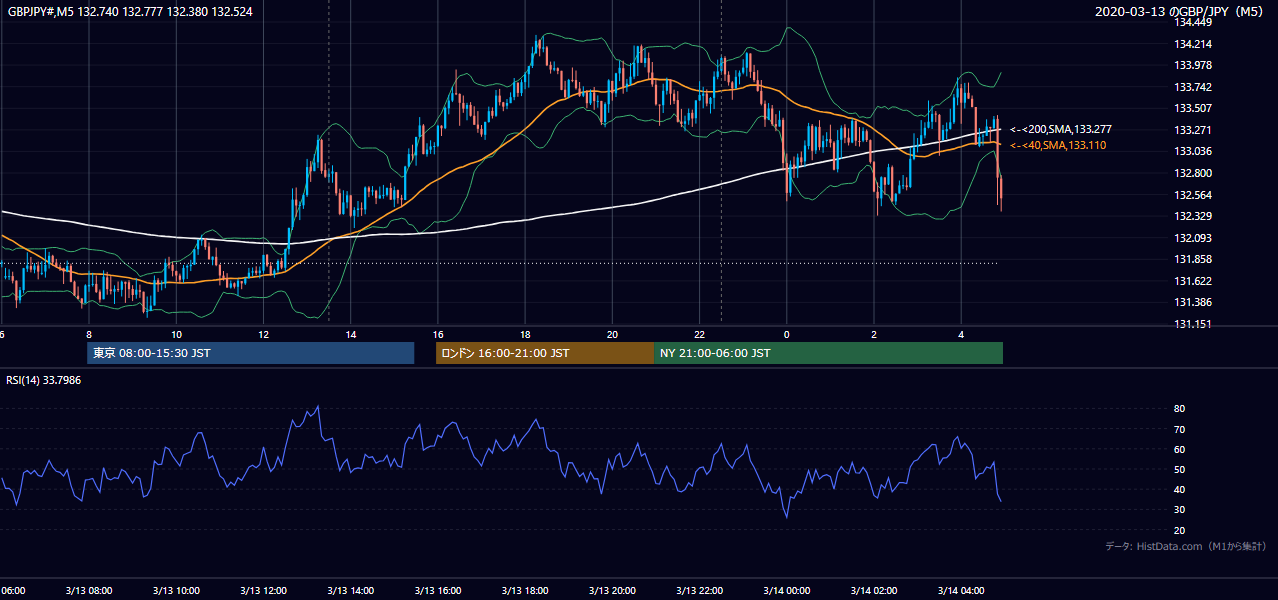Click the 3/13 08:00 time axis label
1278x600 pixels.
tap(89, 590)
